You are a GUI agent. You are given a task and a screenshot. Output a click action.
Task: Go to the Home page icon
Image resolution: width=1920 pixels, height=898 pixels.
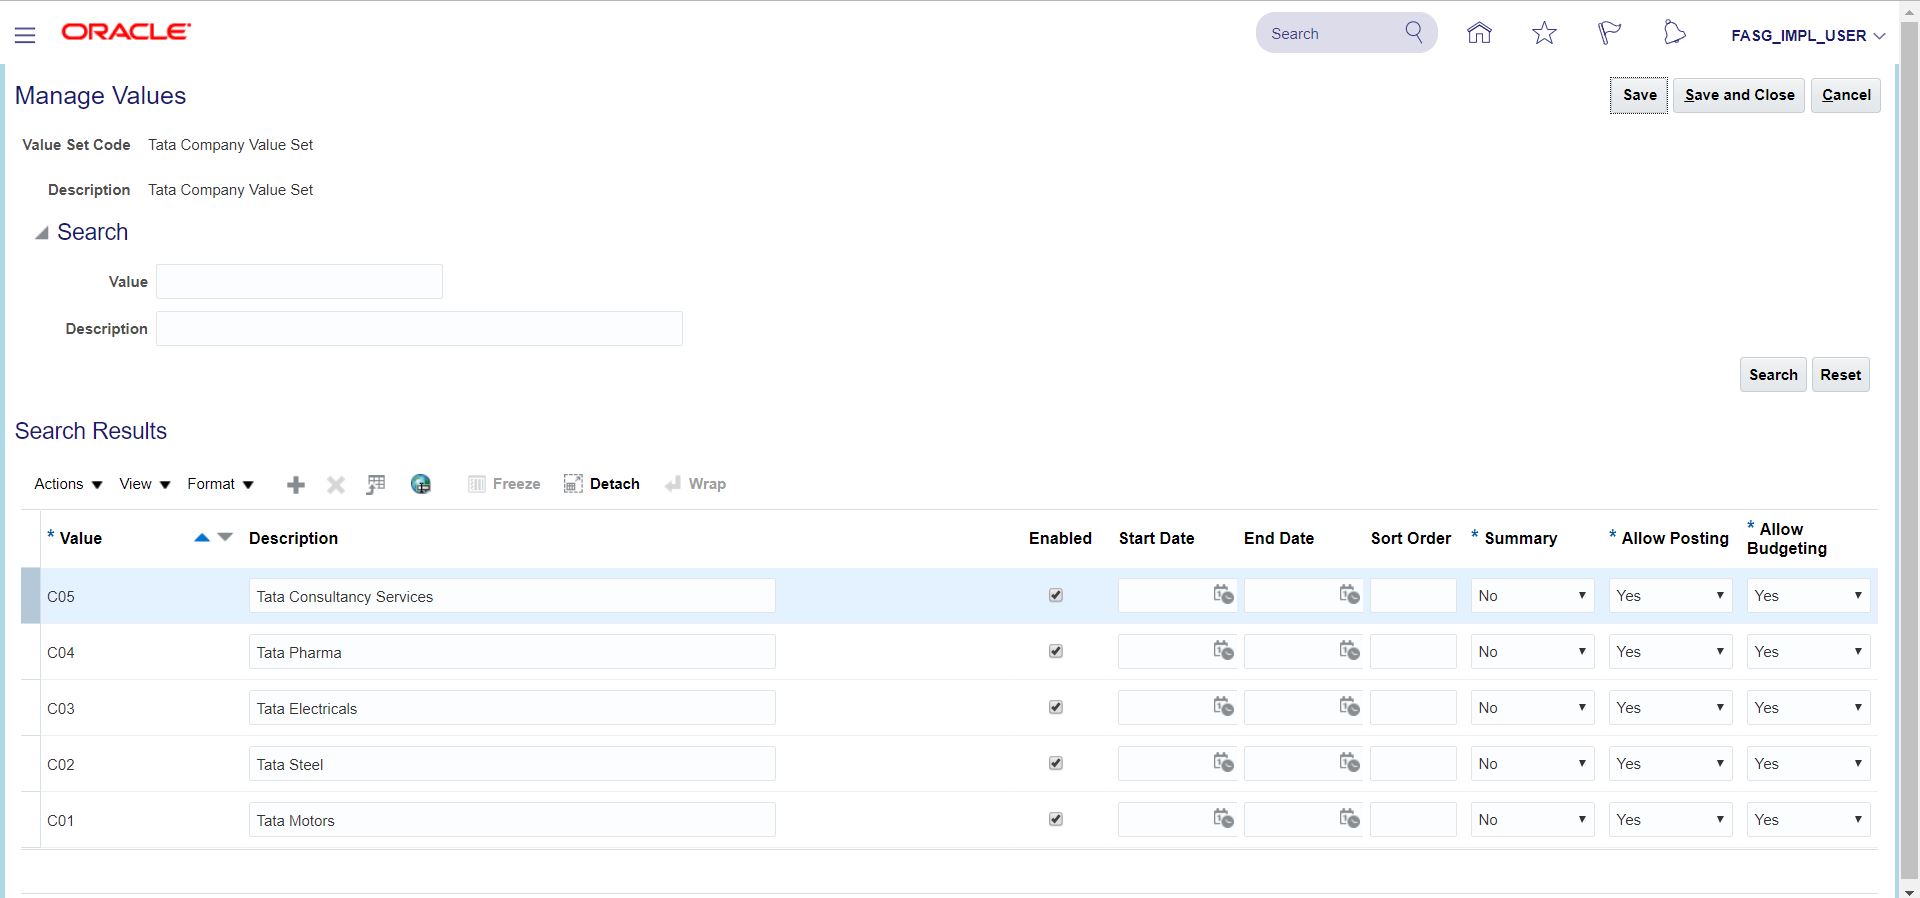pyautogui.click(x=1479, y=33)
